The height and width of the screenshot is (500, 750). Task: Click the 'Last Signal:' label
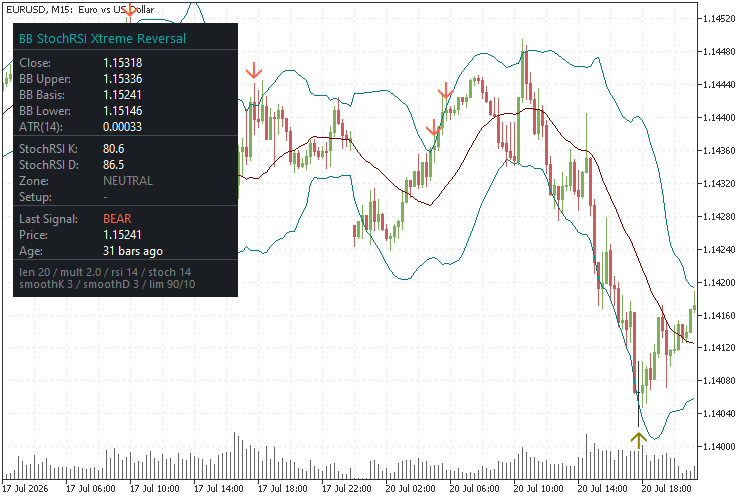click(x=48, y=219)
